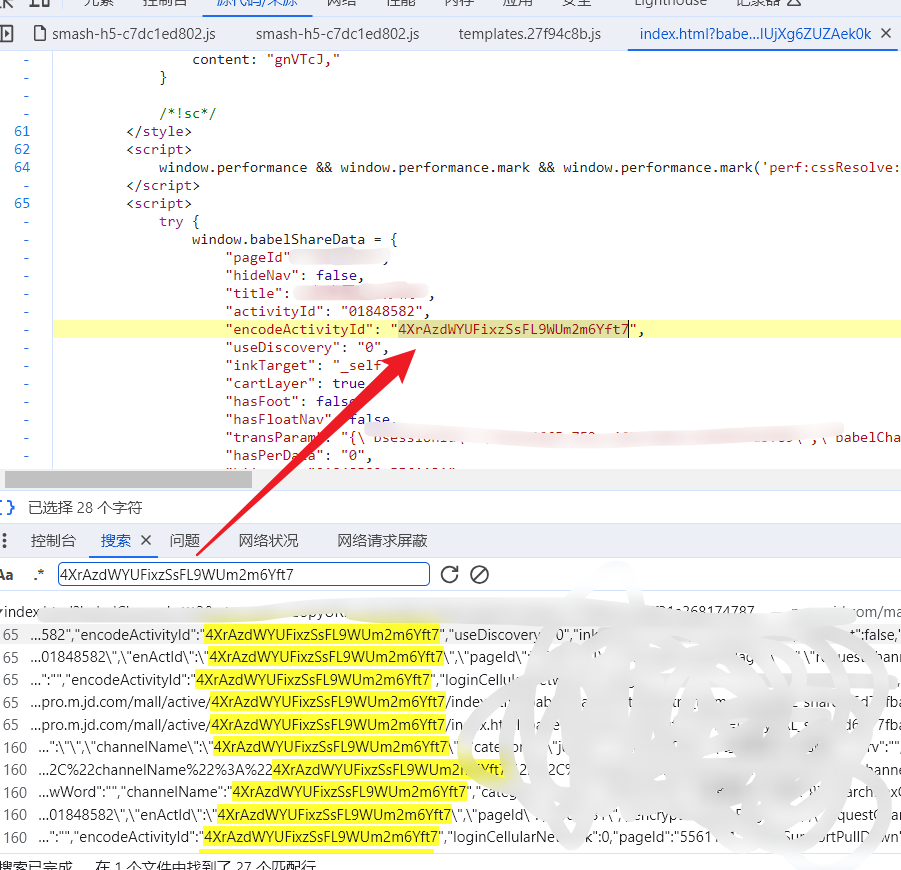This screenshot has height=870, width=901.
Task: Open the first smash-h5-c7dc1ed802.js tab with file icon
Action: coord(125,34)
